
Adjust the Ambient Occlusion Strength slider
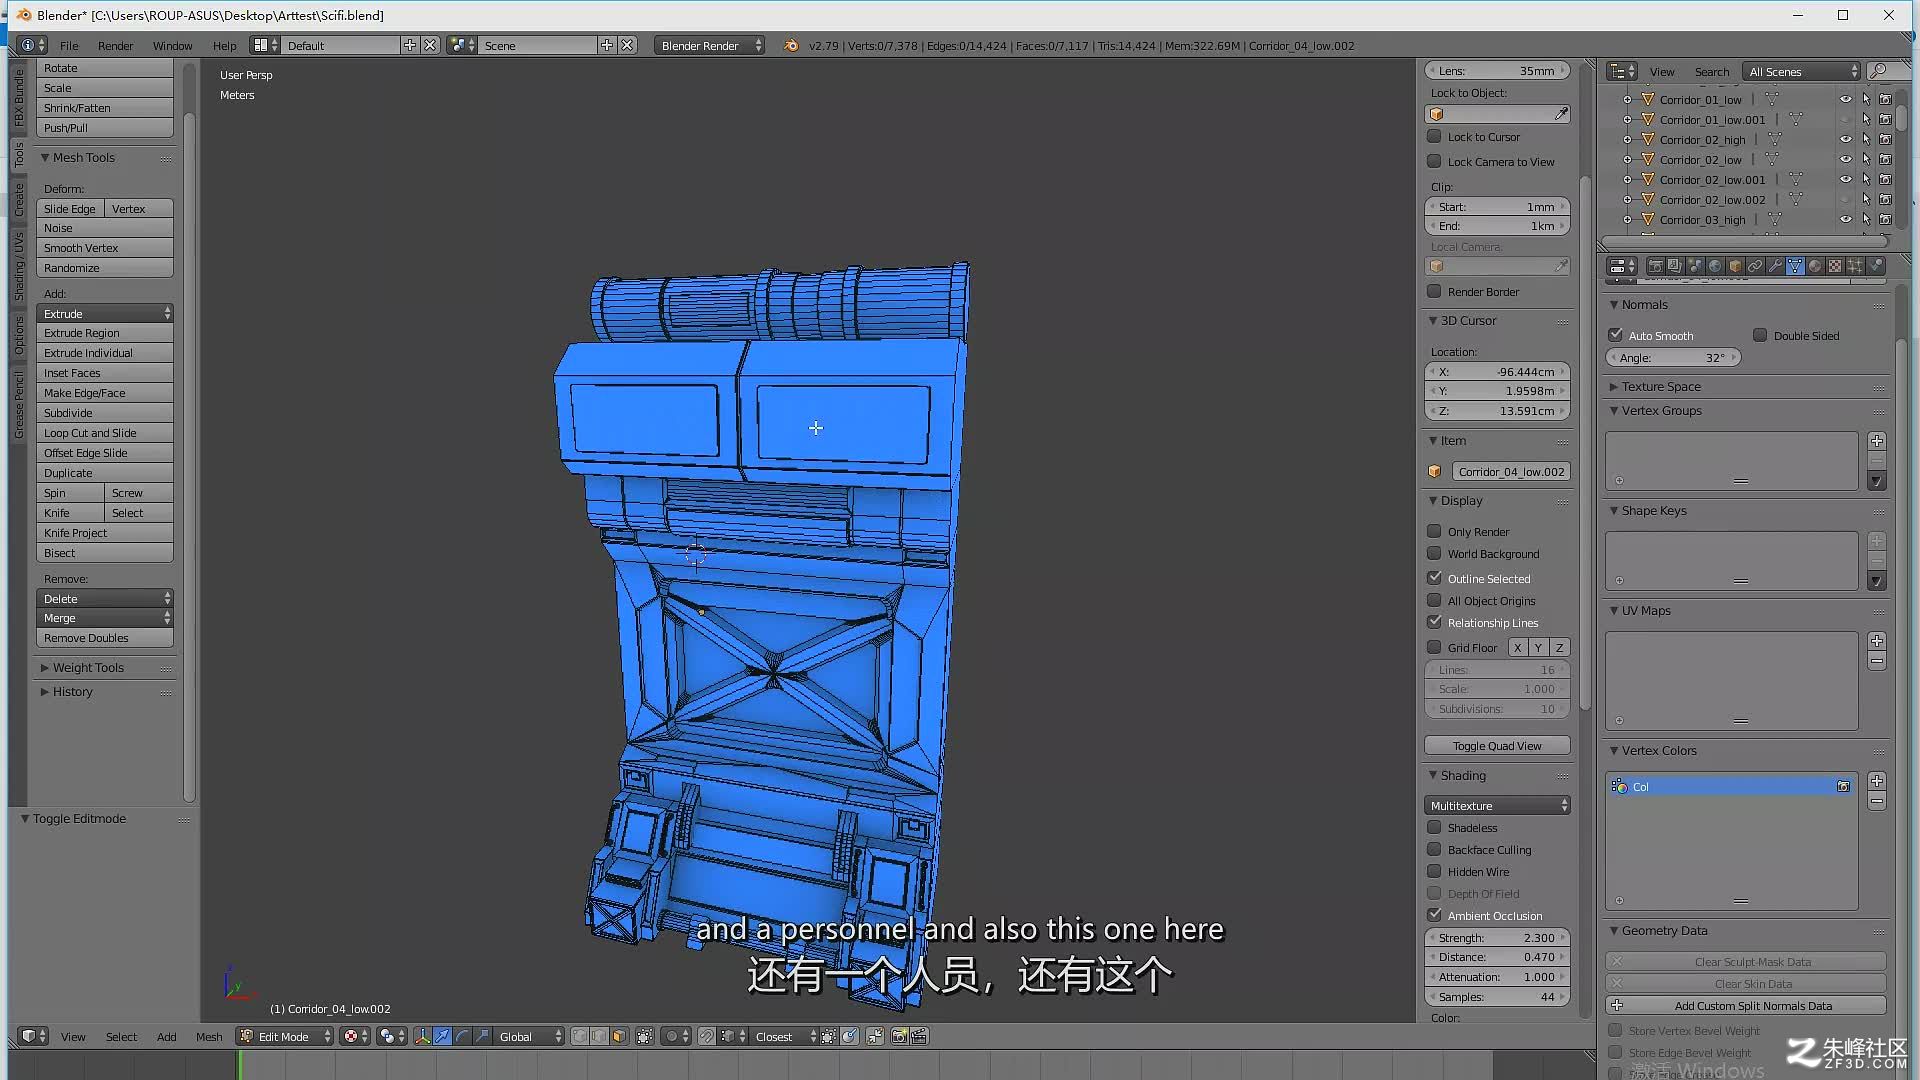click(1497, 938)
